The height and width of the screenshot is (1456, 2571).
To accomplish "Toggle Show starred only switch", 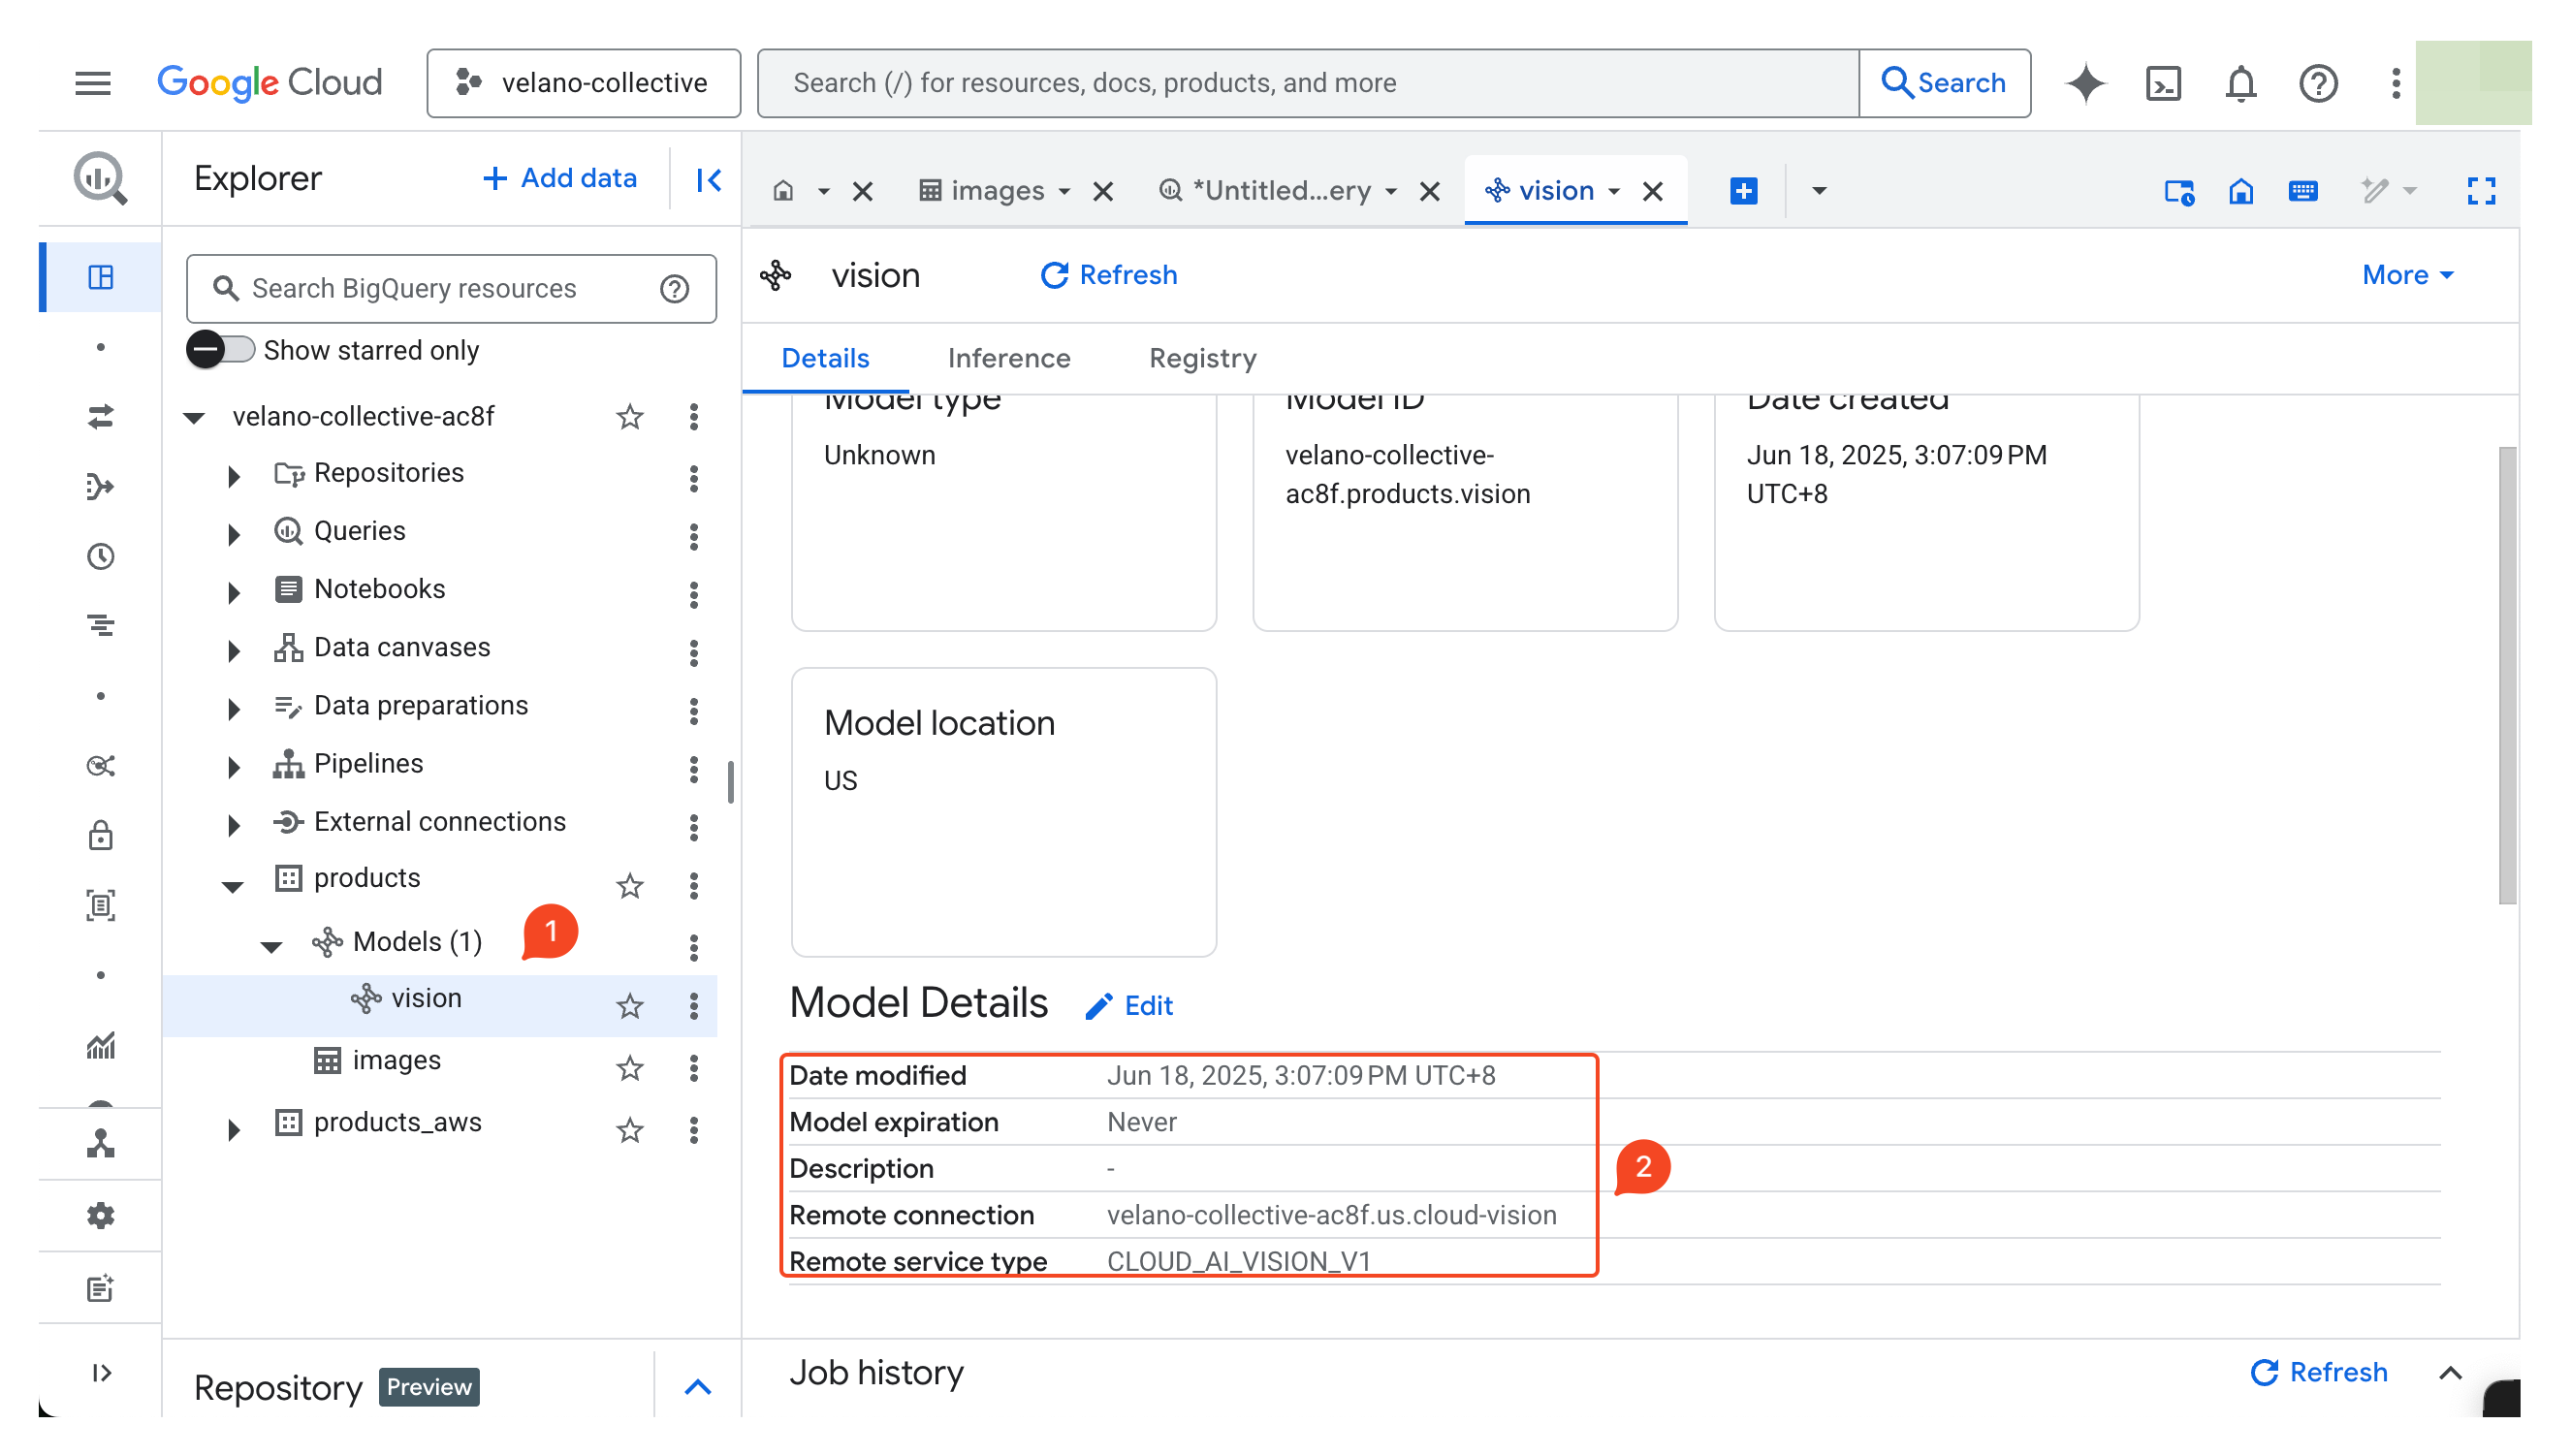I will click(x=221, y=350).
